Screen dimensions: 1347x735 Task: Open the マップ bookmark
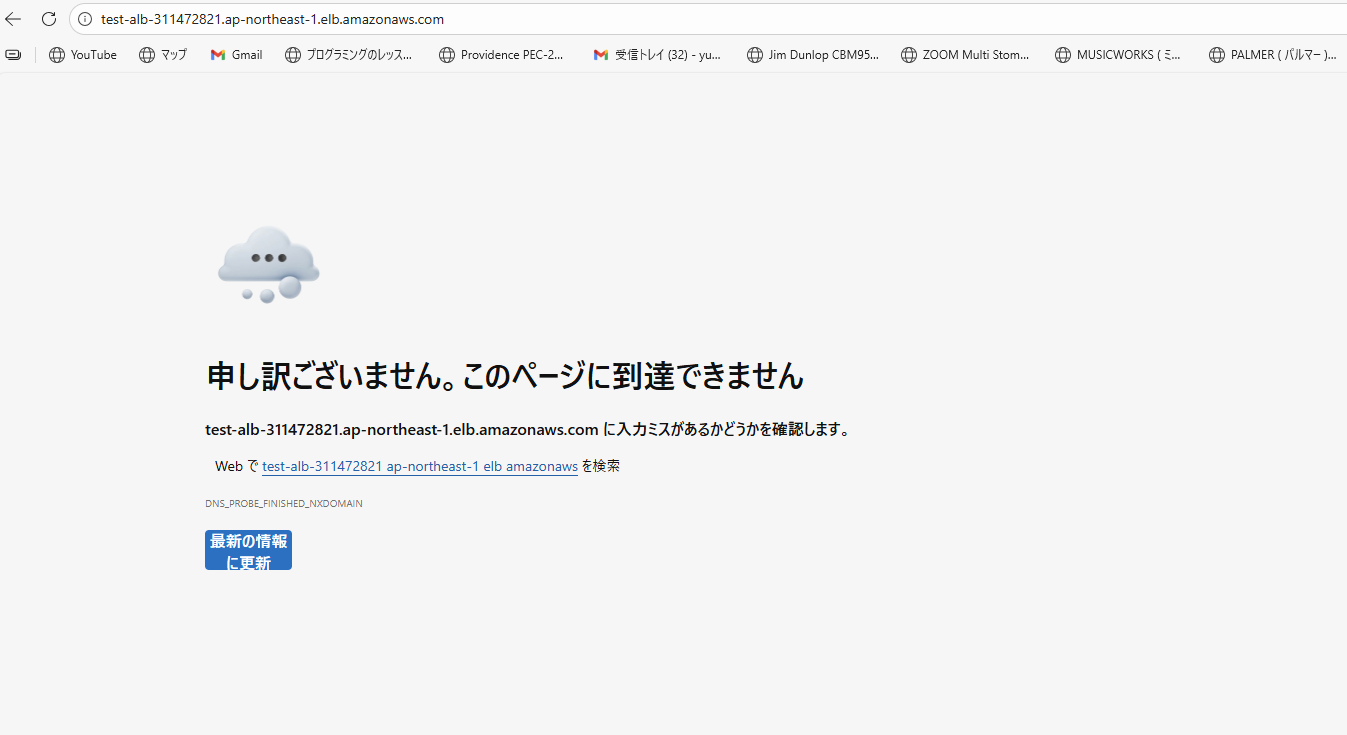pos(163,55)
